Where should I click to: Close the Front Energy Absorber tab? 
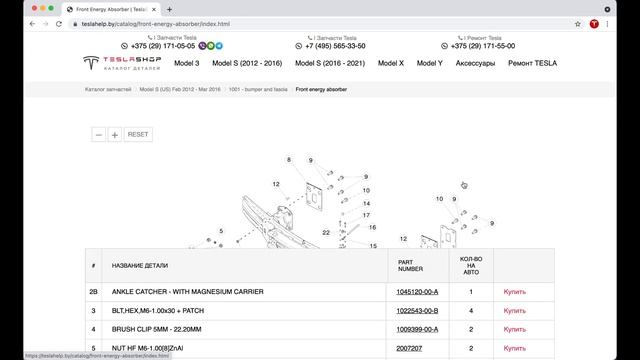click(x=154, y=9)
